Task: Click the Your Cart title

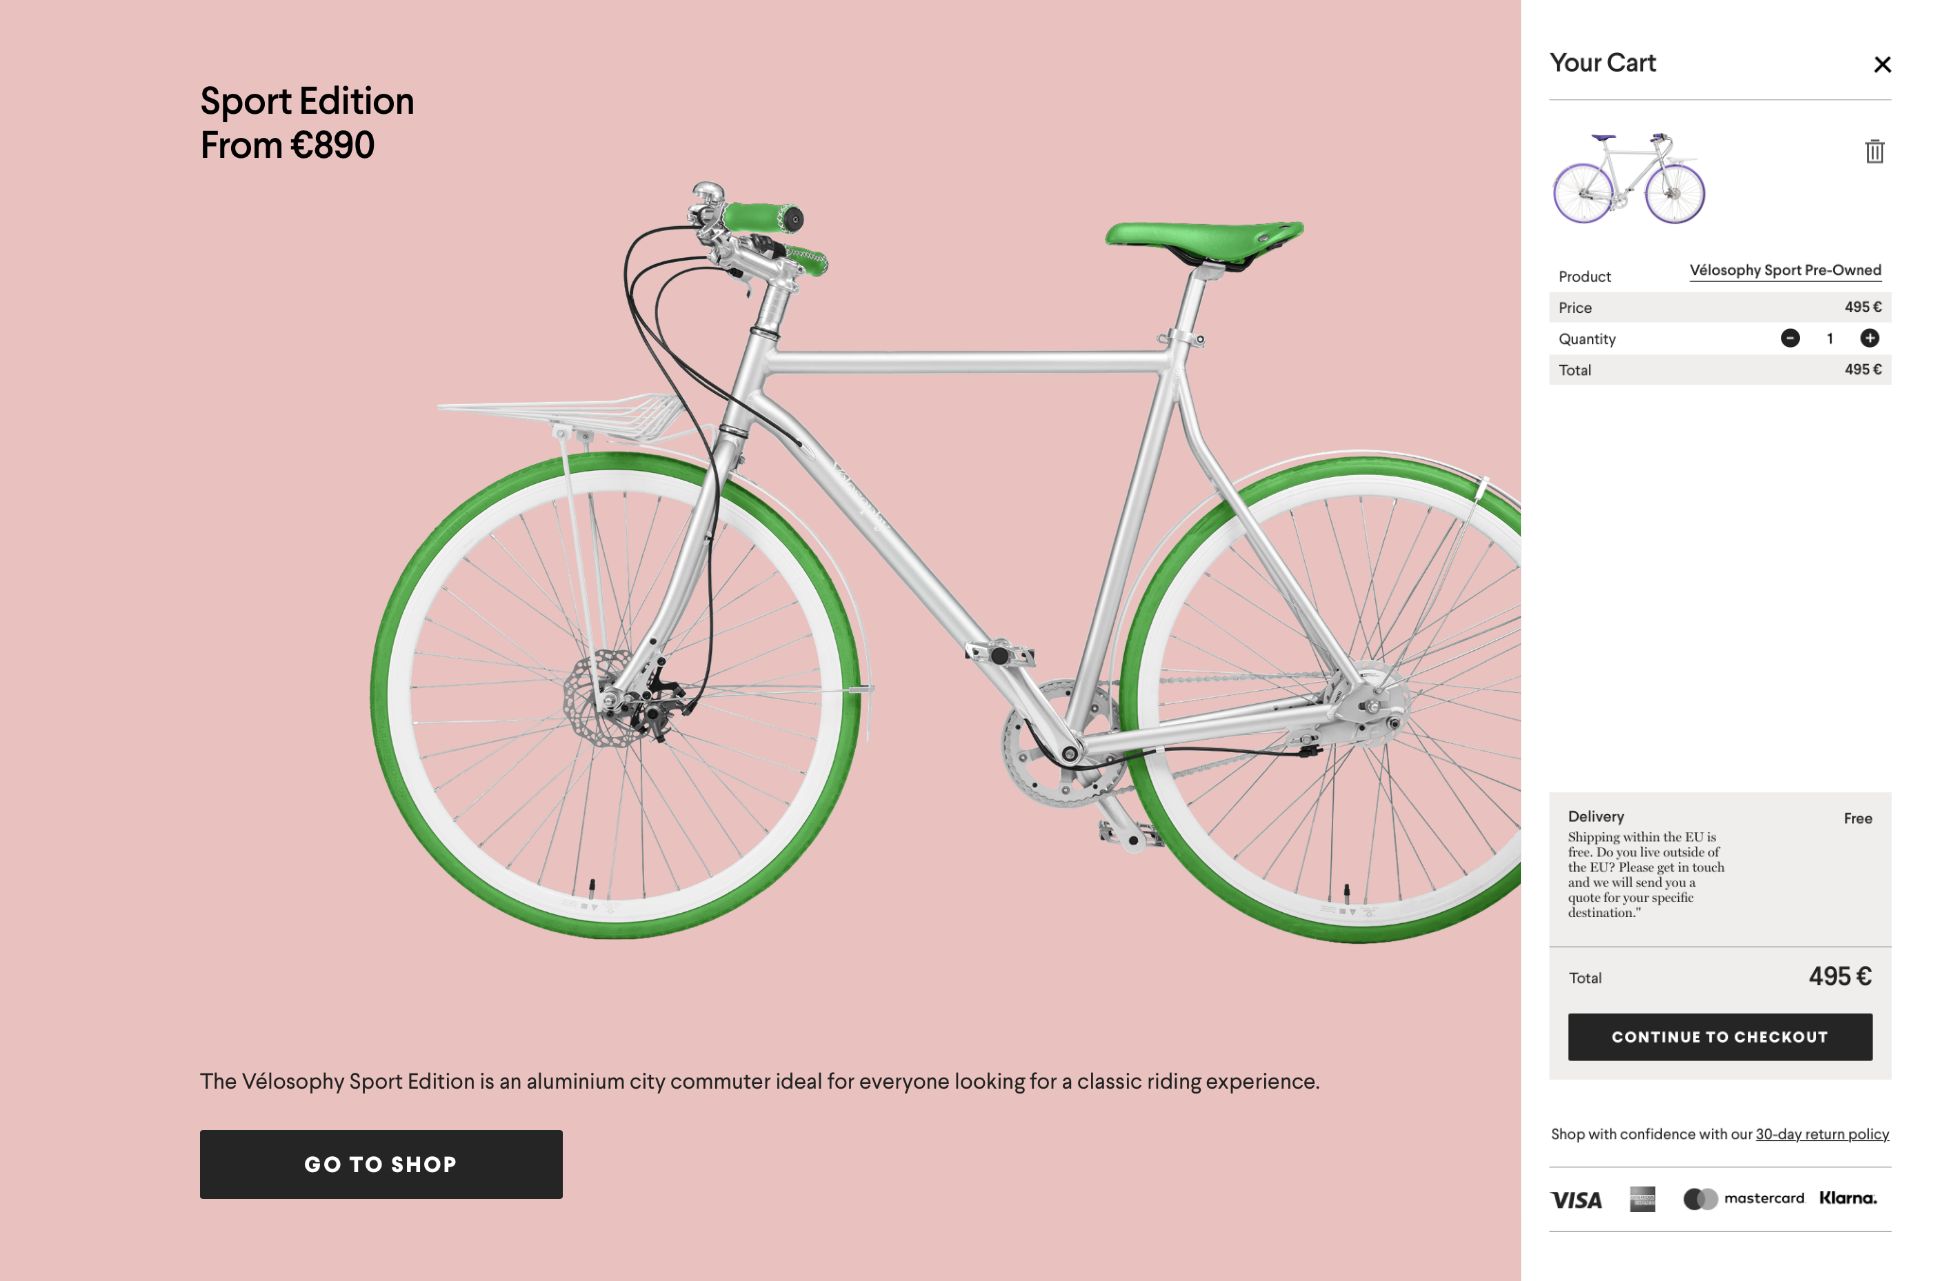Action: click(1602, 63)
